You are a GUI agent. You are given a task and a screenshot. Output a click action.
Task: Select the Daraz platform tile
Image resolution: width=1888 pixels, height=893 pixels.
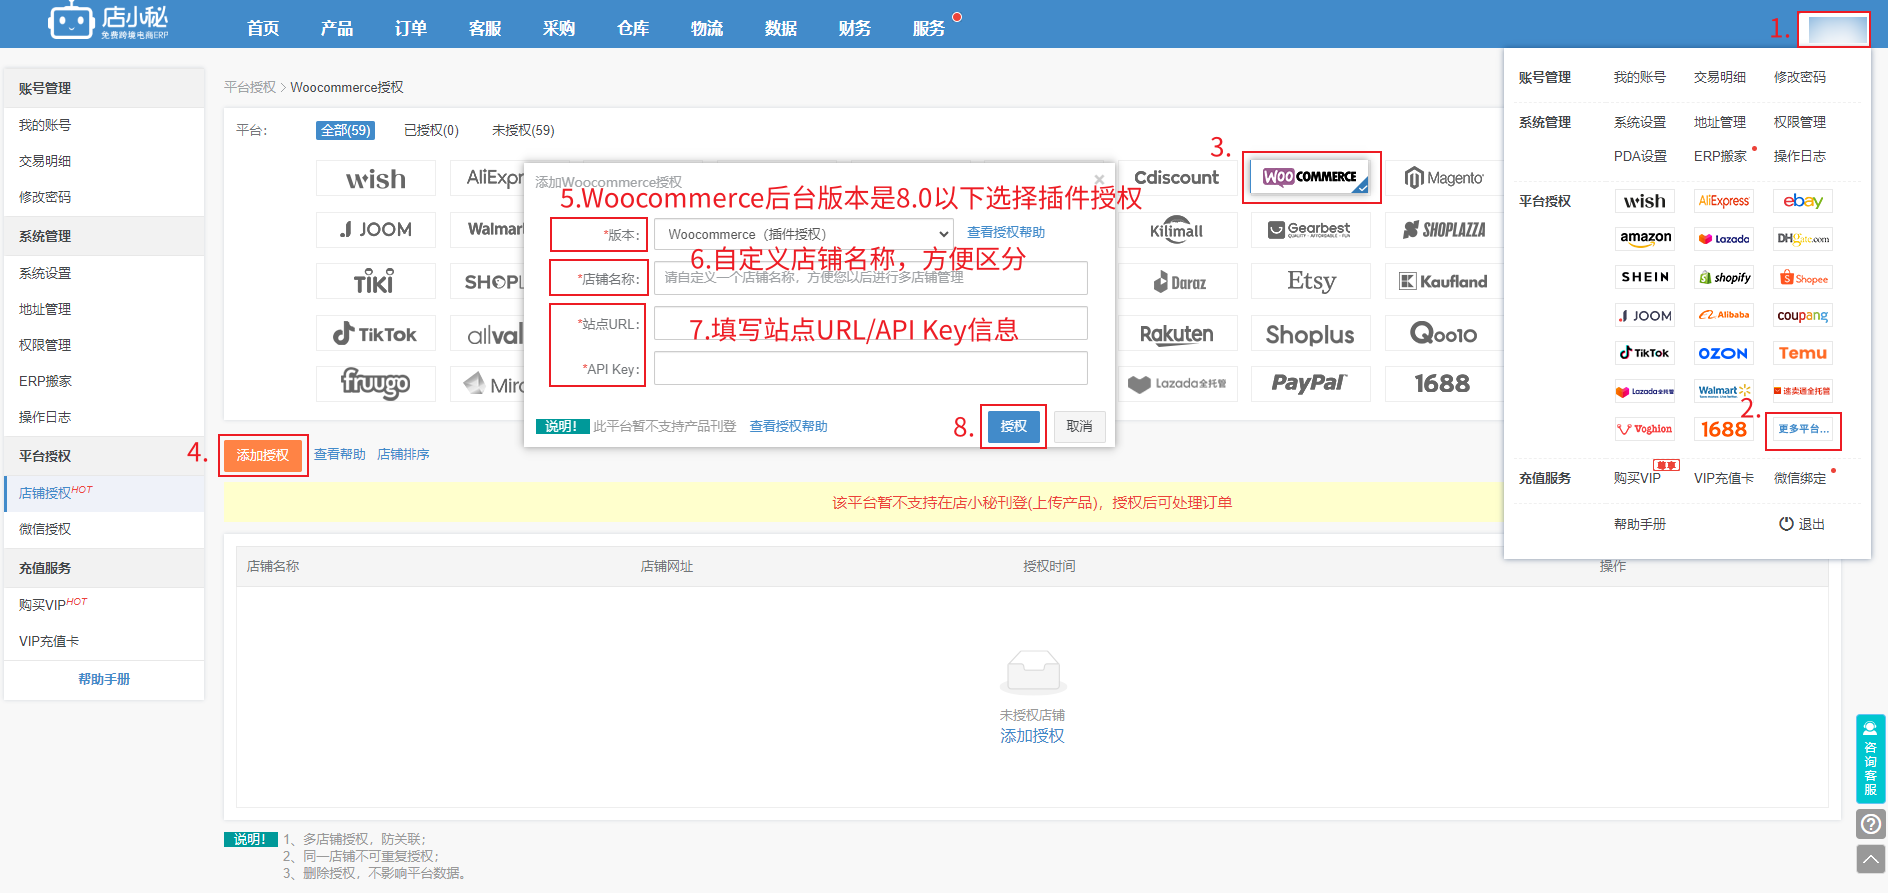pos(1177,282)
